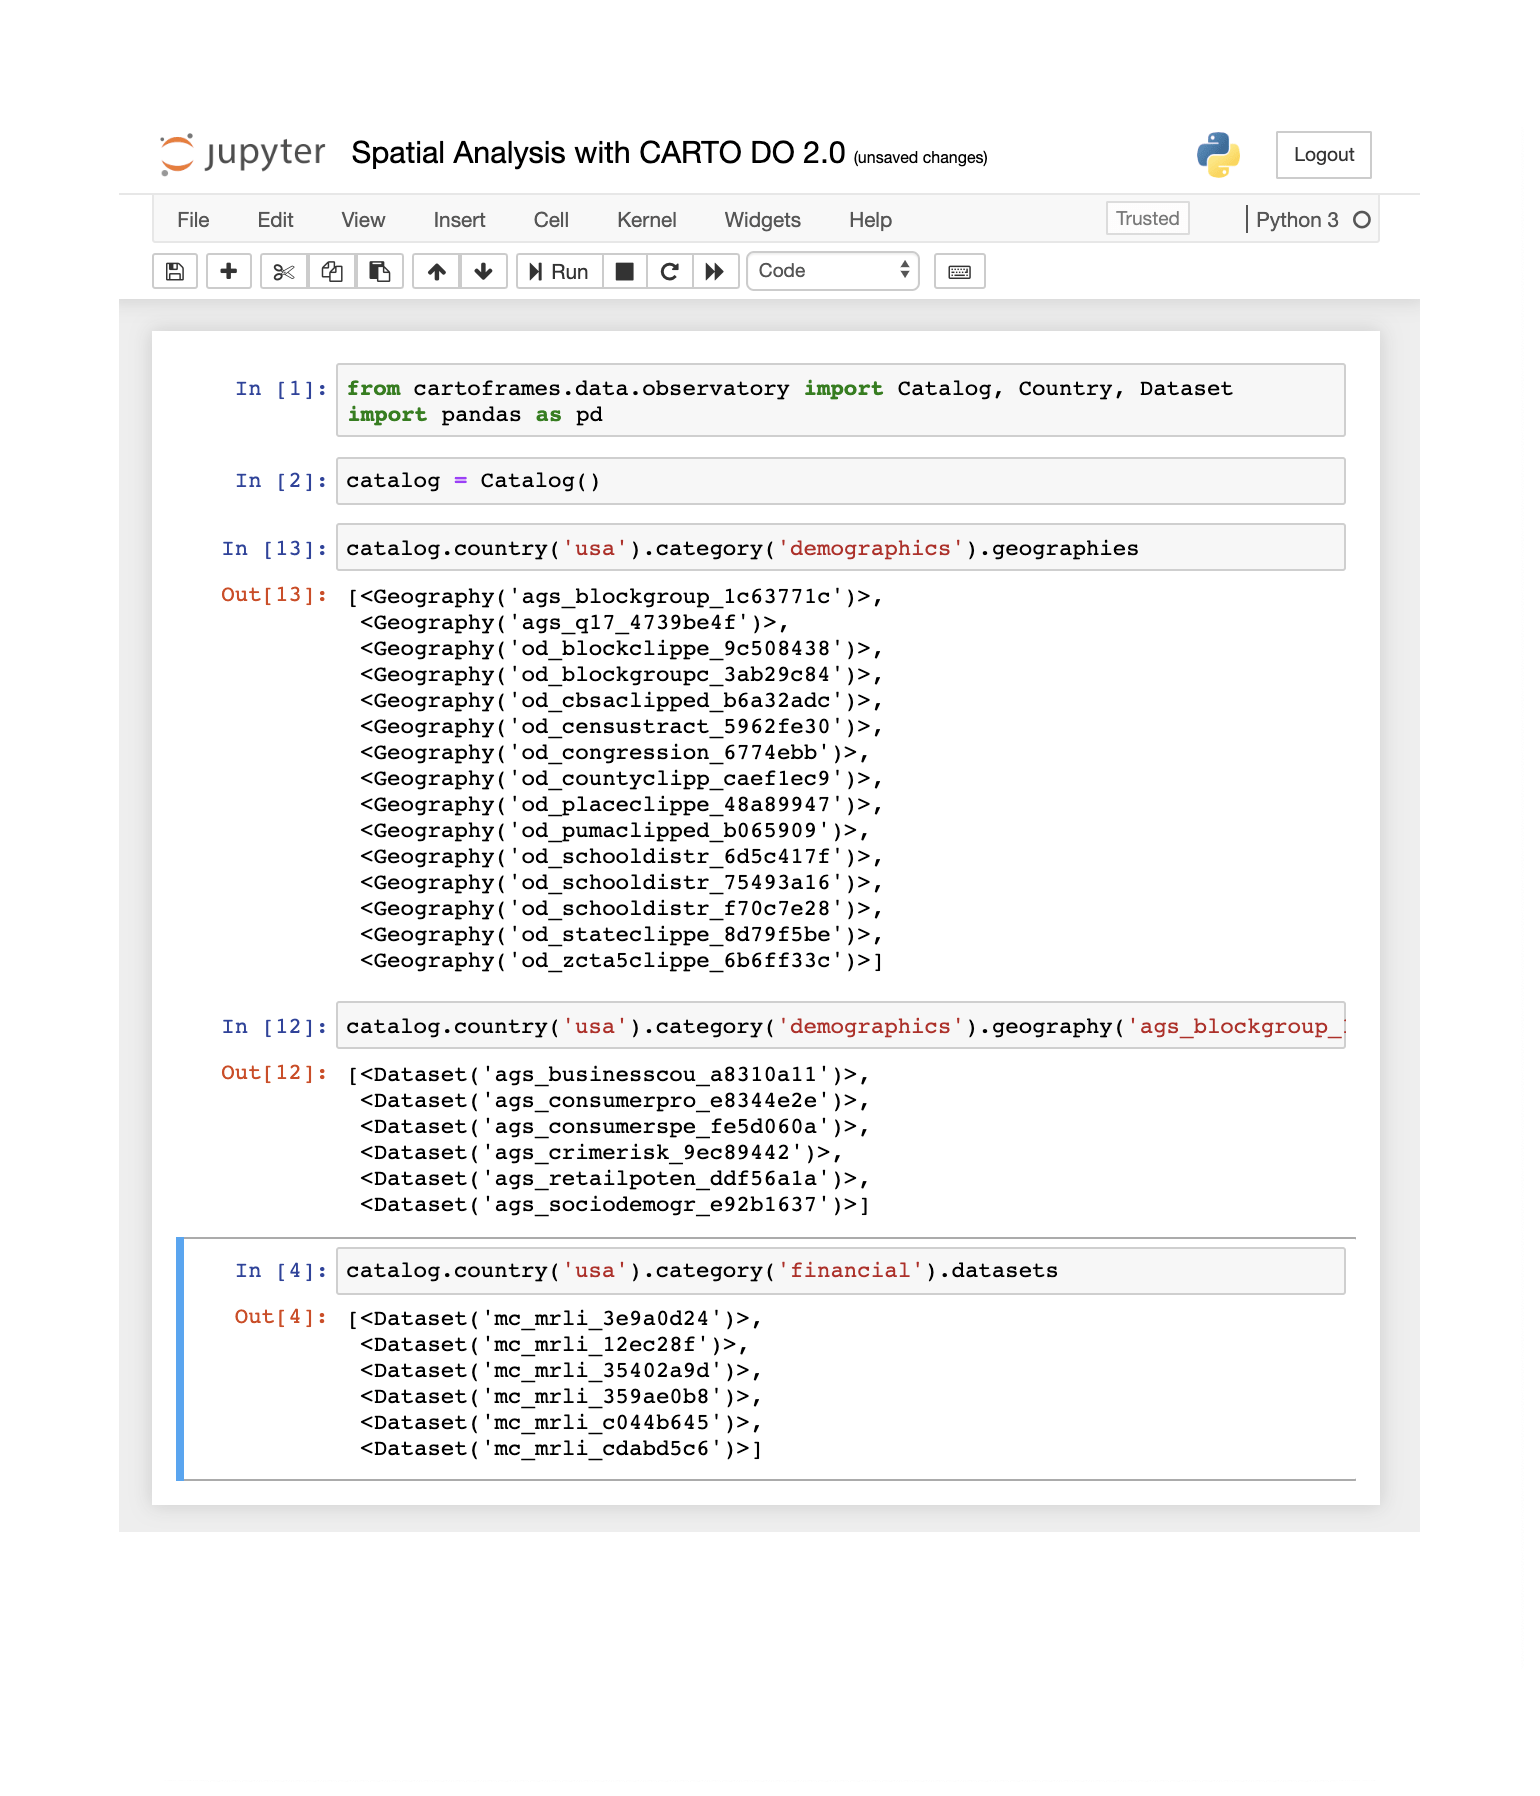Click the In [13] prompt
This screenshot has width=1540, height=1796.
pos(274,549)
